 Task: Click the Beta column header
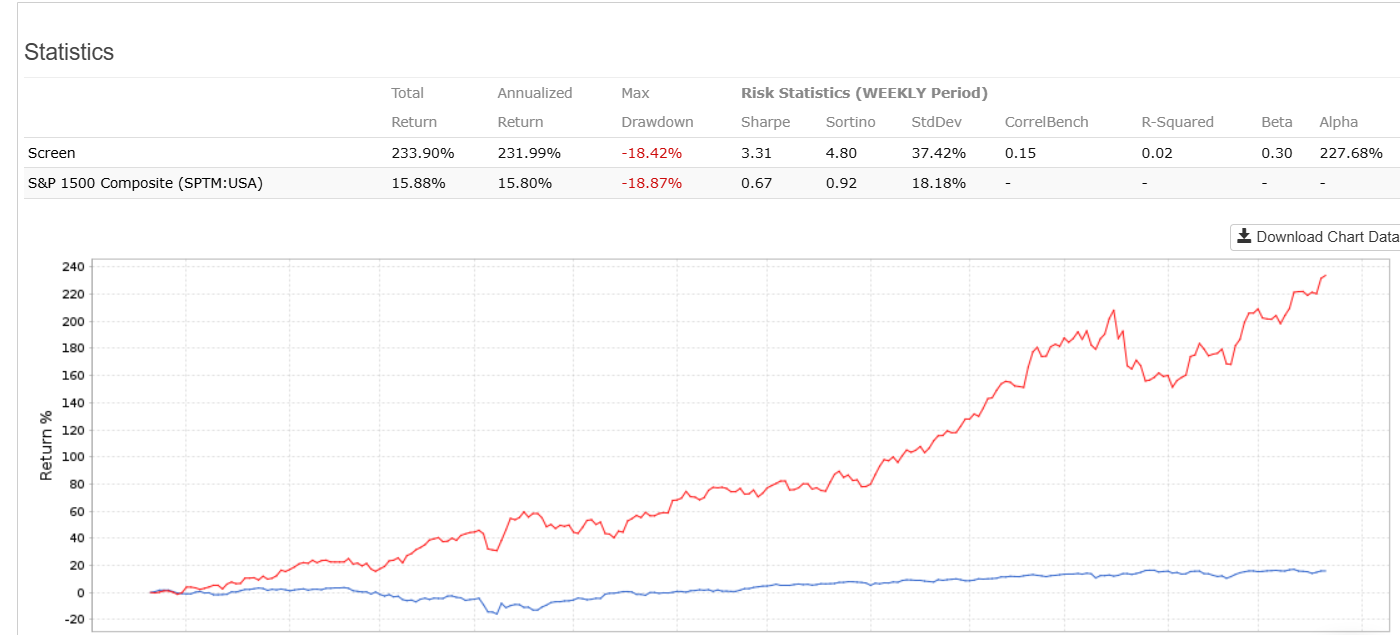[1276, 122]
